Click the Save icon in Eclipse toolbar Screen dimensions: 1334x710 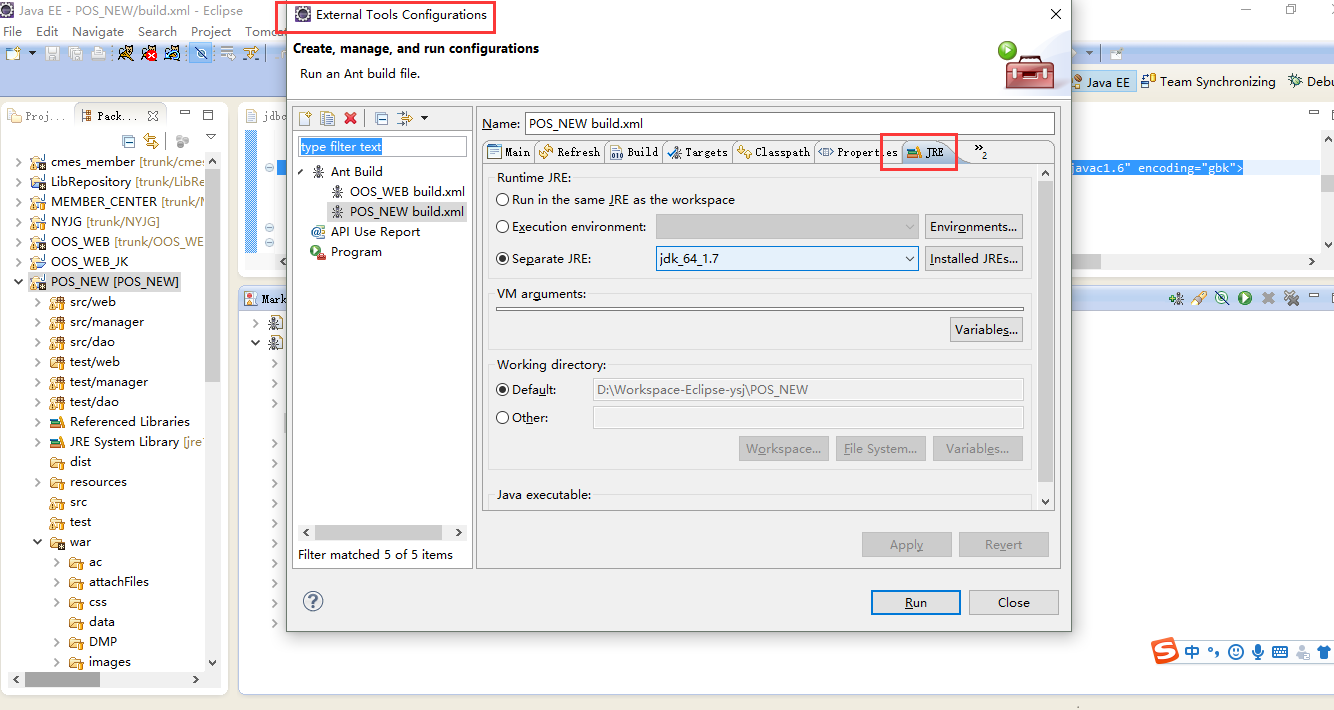pos(52,53)
